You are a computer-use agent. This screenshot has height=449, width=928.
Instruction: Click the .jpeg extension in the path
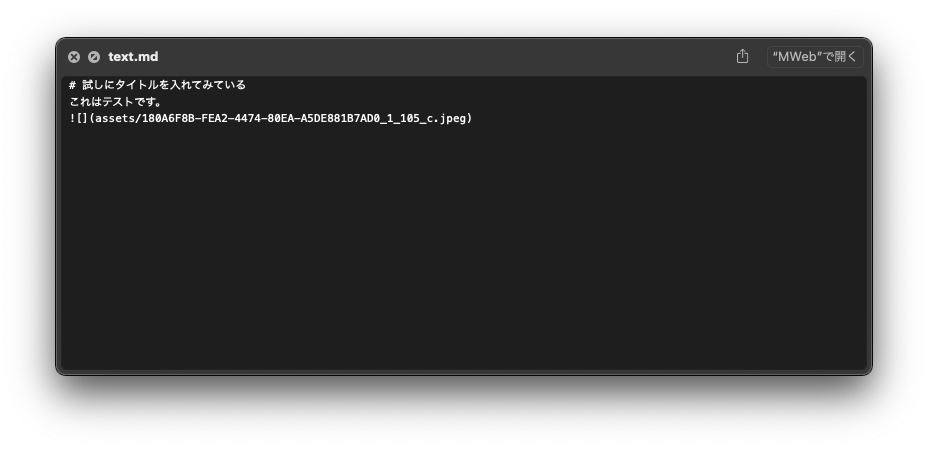(452, 118)
